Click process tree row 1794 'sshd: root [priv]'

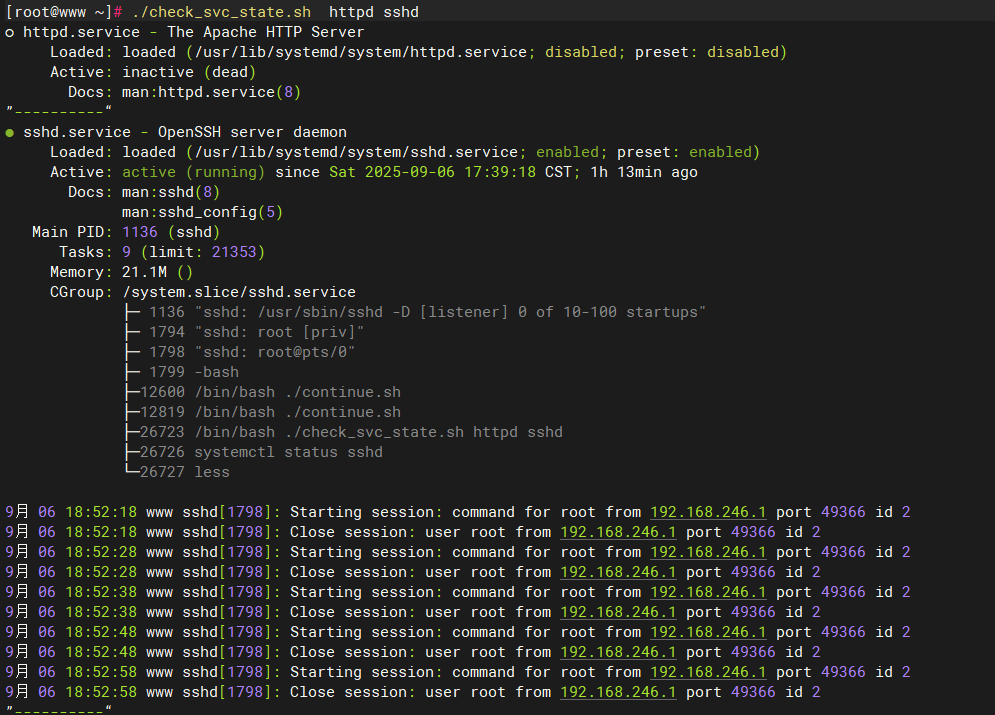tap(244, 332)
